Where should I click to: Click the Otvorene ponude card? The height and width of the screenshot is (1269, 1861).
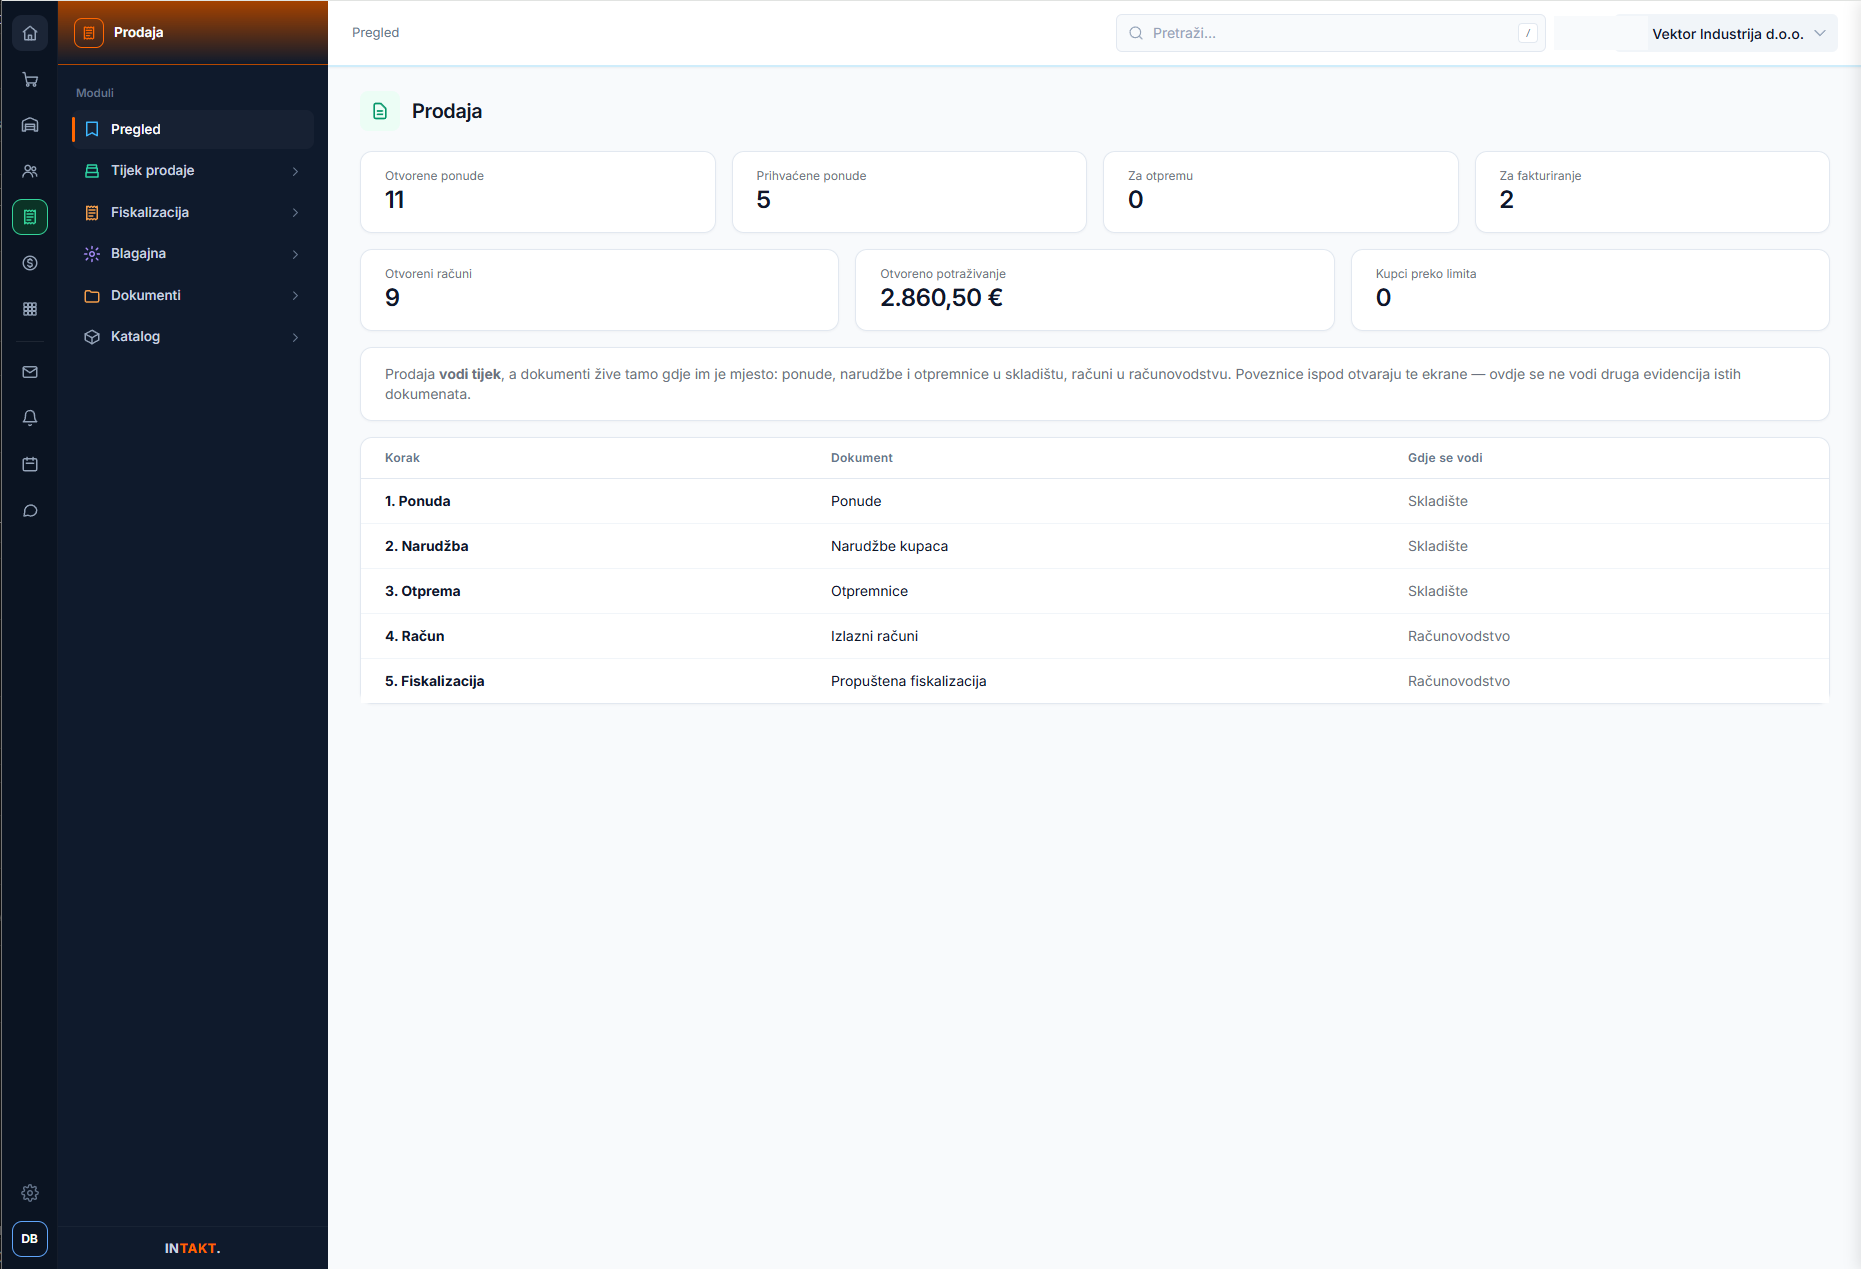[538, 192]
